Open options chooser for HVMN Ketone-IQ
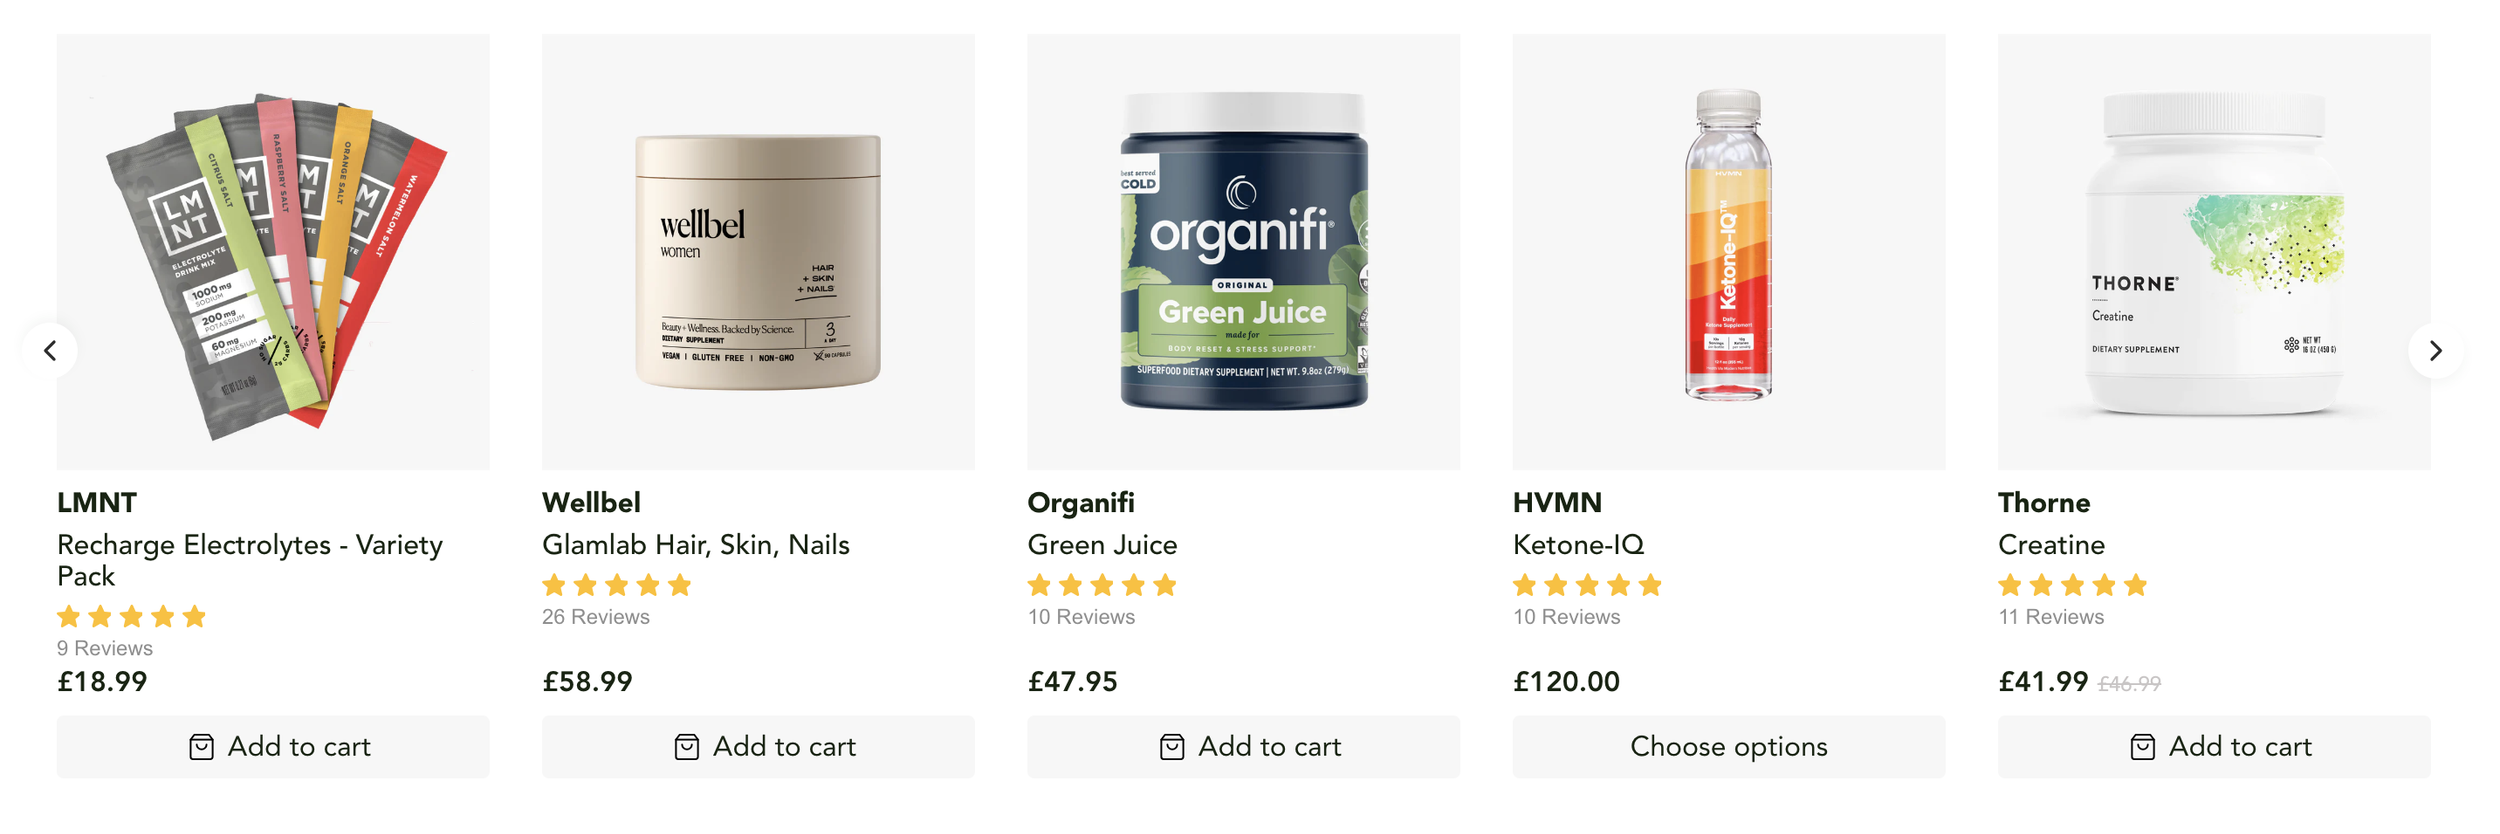The image size is (2500, 834). click(x=1728, y=747)
